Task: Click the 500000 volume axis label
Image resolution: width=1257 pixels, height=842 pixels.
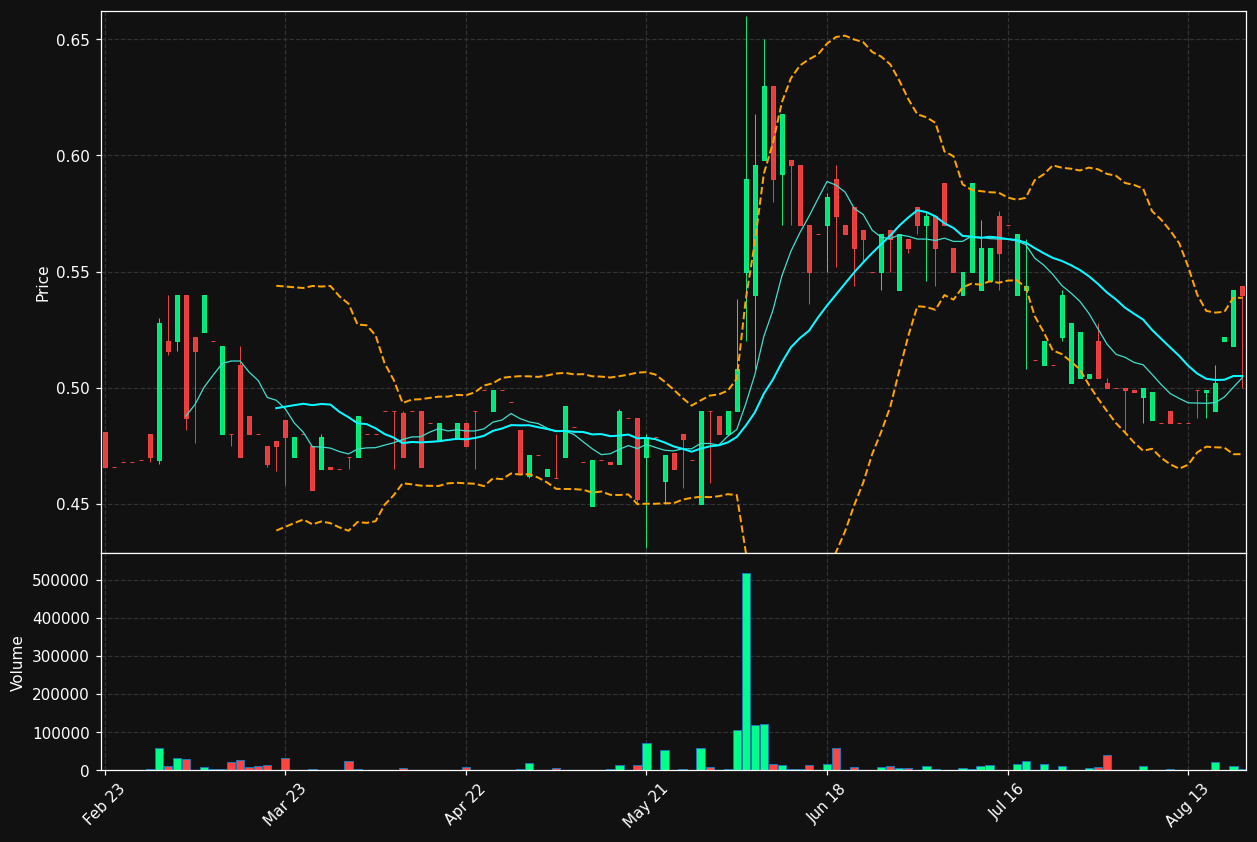Action: [x=63, y=581]
